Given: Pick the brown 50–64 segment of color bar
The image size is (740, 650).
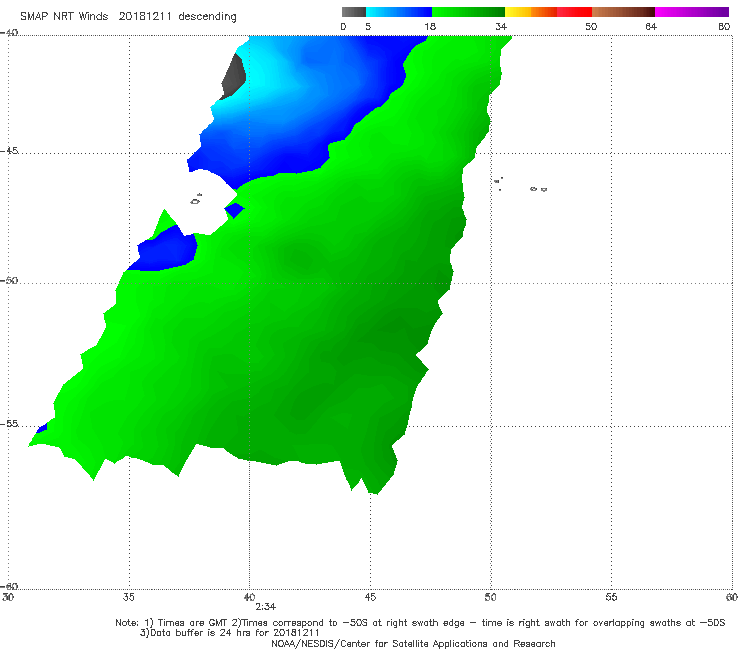Looking at the screenshot, I should (623, 12).
